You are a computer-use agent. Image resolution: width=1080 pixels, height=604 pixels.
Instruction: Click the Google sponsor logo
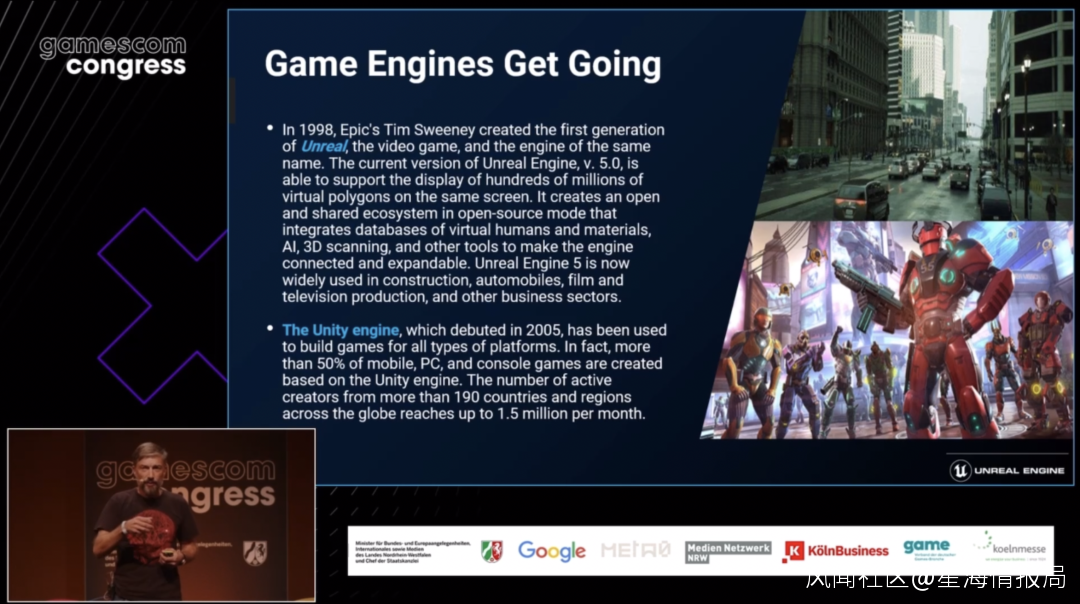(x=552, y=551)
